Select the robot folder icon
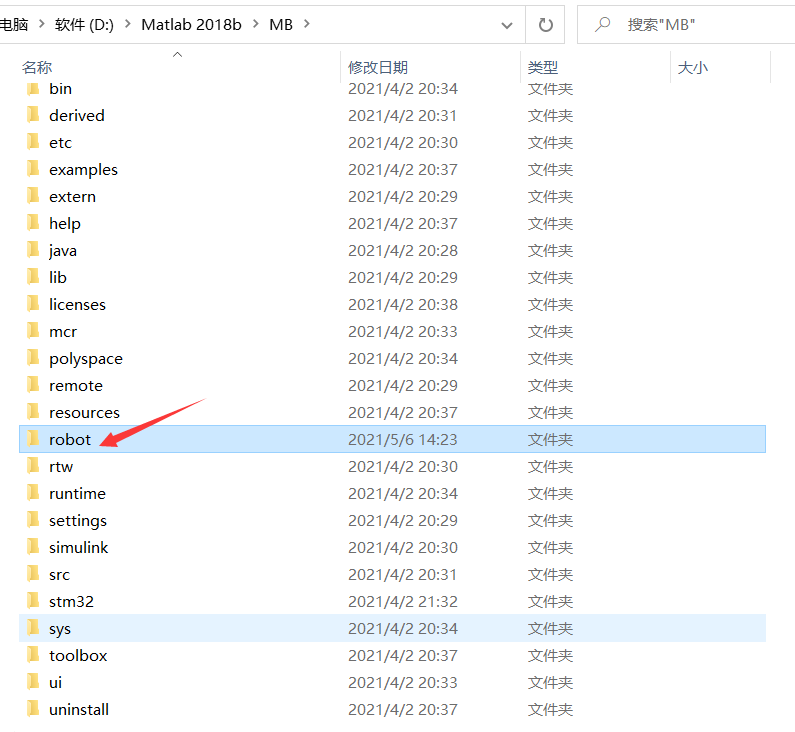795x732 pixels. [33, 438]
